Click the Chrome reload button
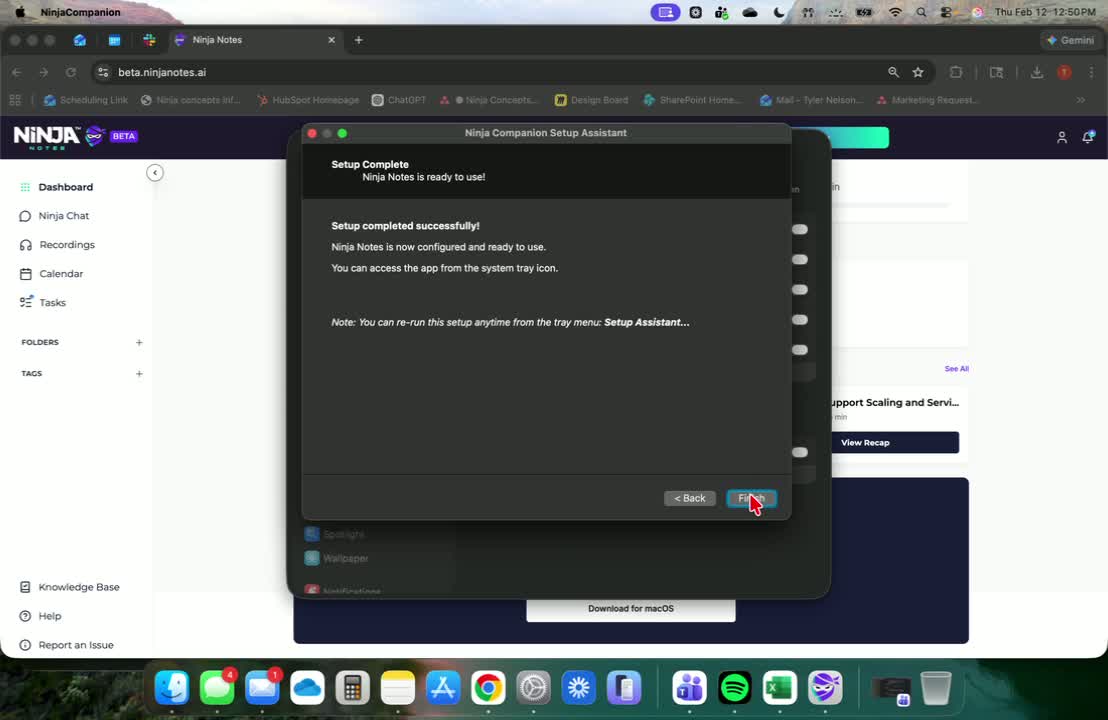Screen dimensions: 1108x720 [x=71, y=72]
